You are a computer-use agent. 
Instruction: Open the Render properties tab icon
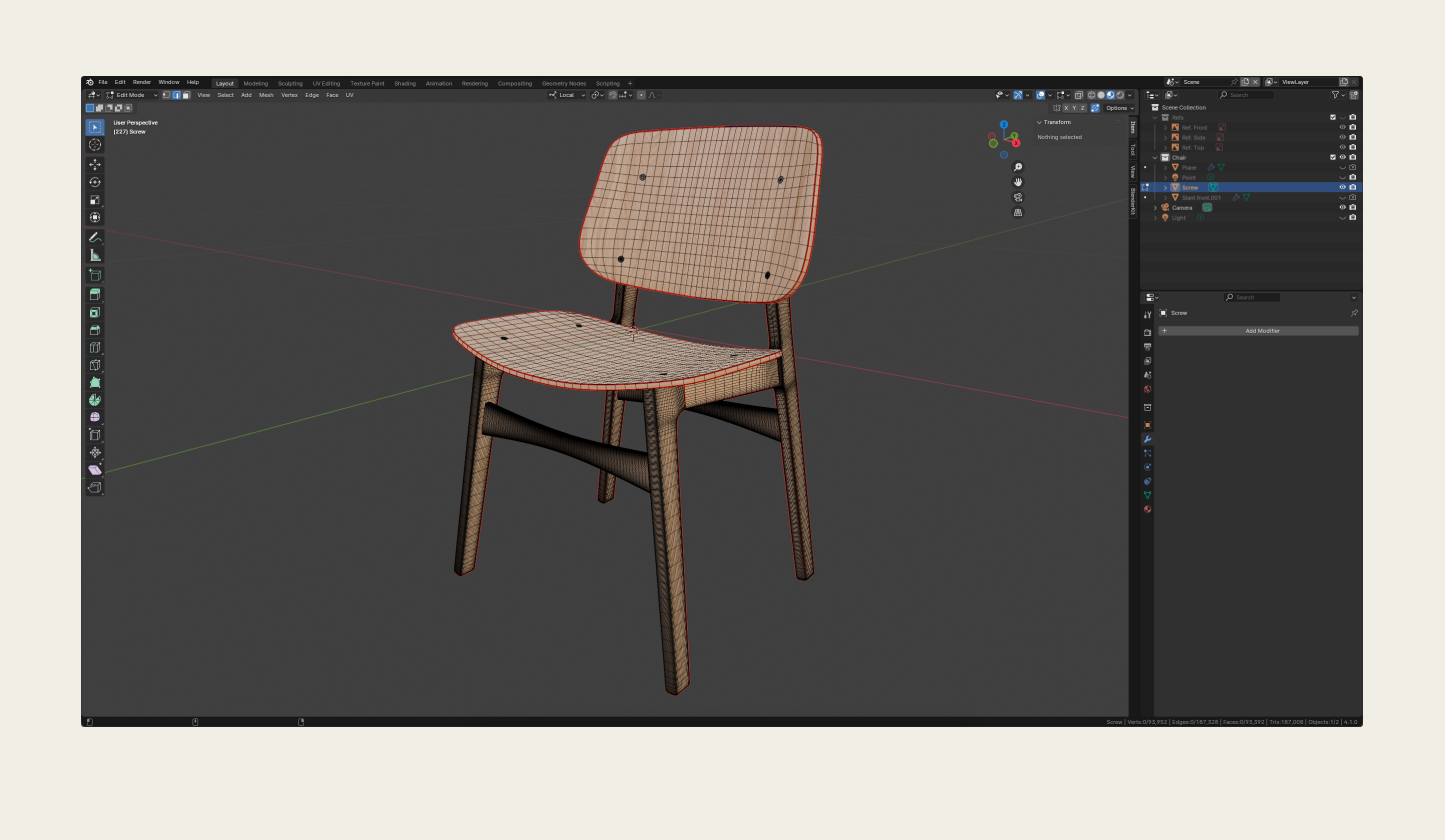1147,332
